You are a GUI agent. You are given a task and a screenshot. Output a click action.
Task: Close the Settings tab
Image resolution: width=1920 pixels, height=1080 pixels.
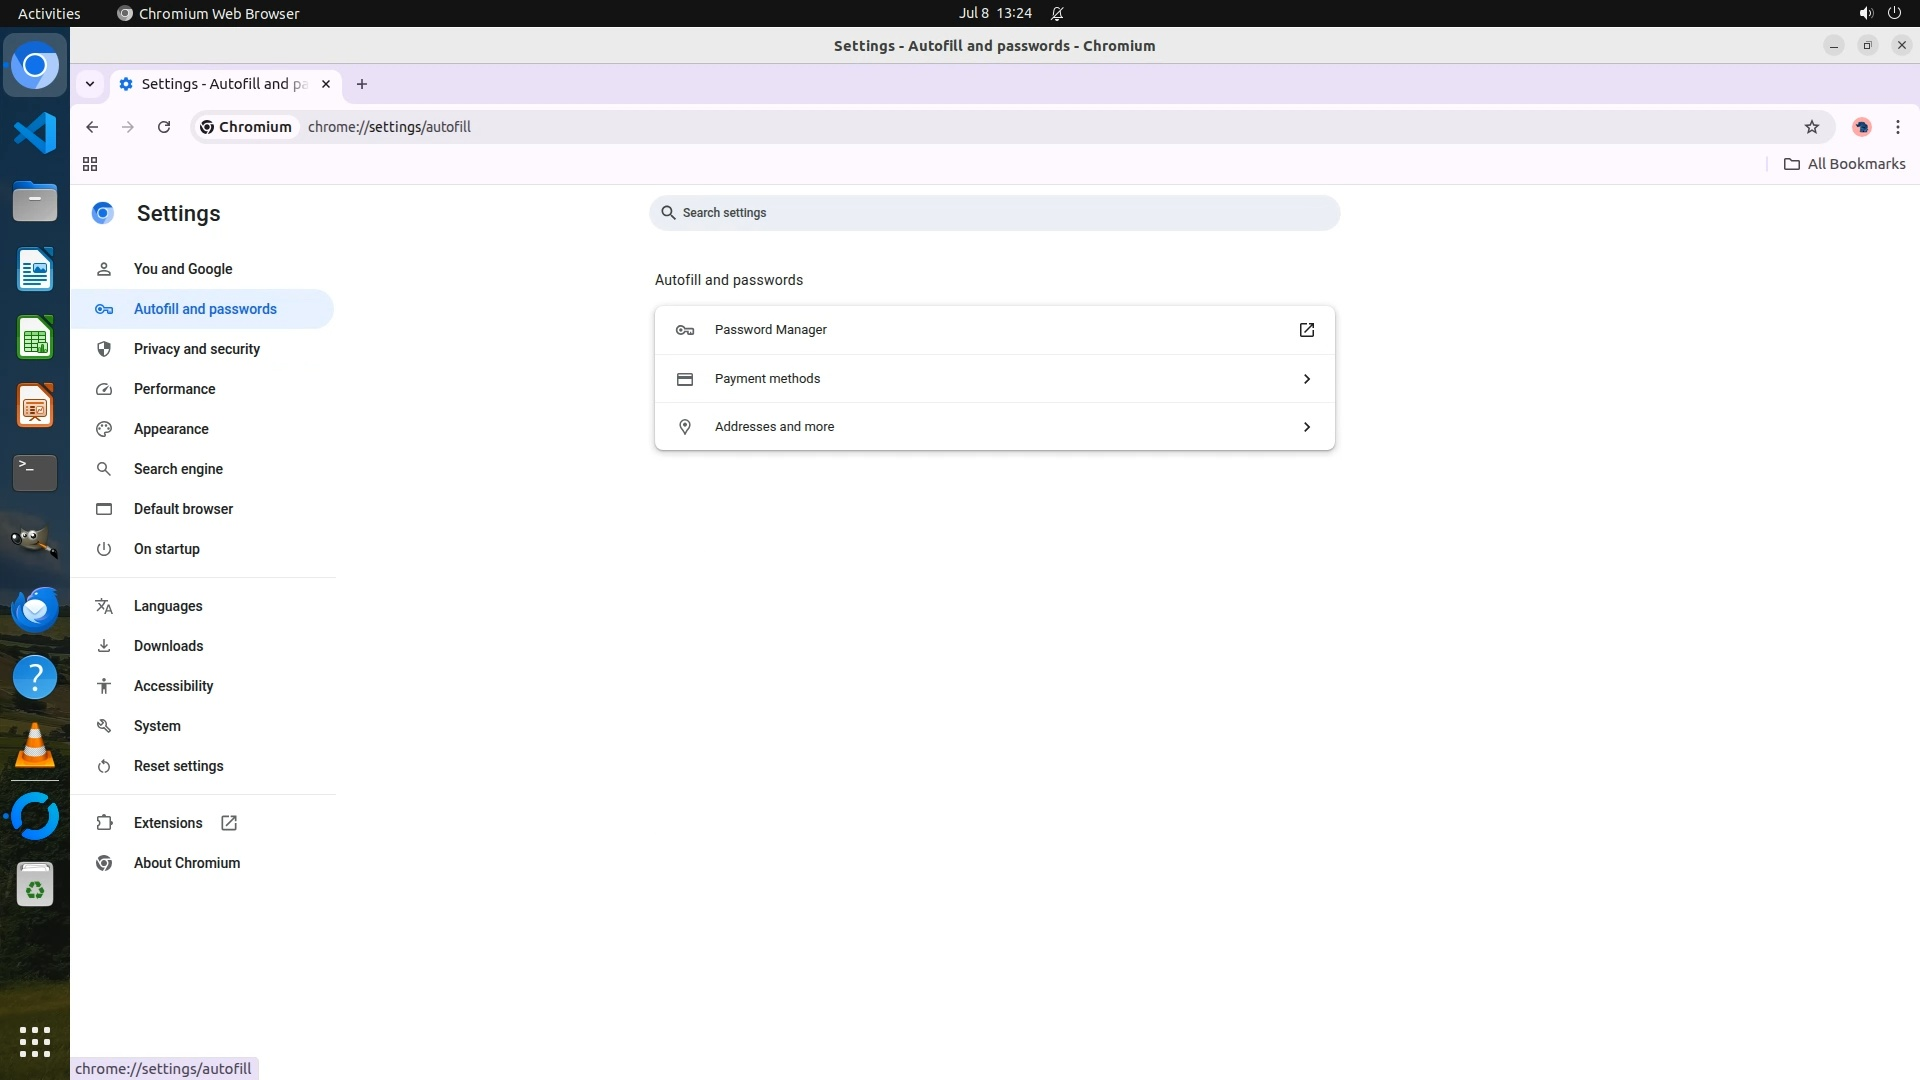(326, 84)
